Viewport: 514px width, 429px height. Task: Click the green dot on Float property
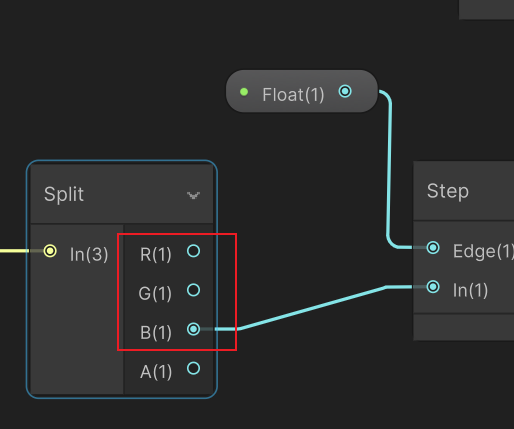(x=244, y=92)
